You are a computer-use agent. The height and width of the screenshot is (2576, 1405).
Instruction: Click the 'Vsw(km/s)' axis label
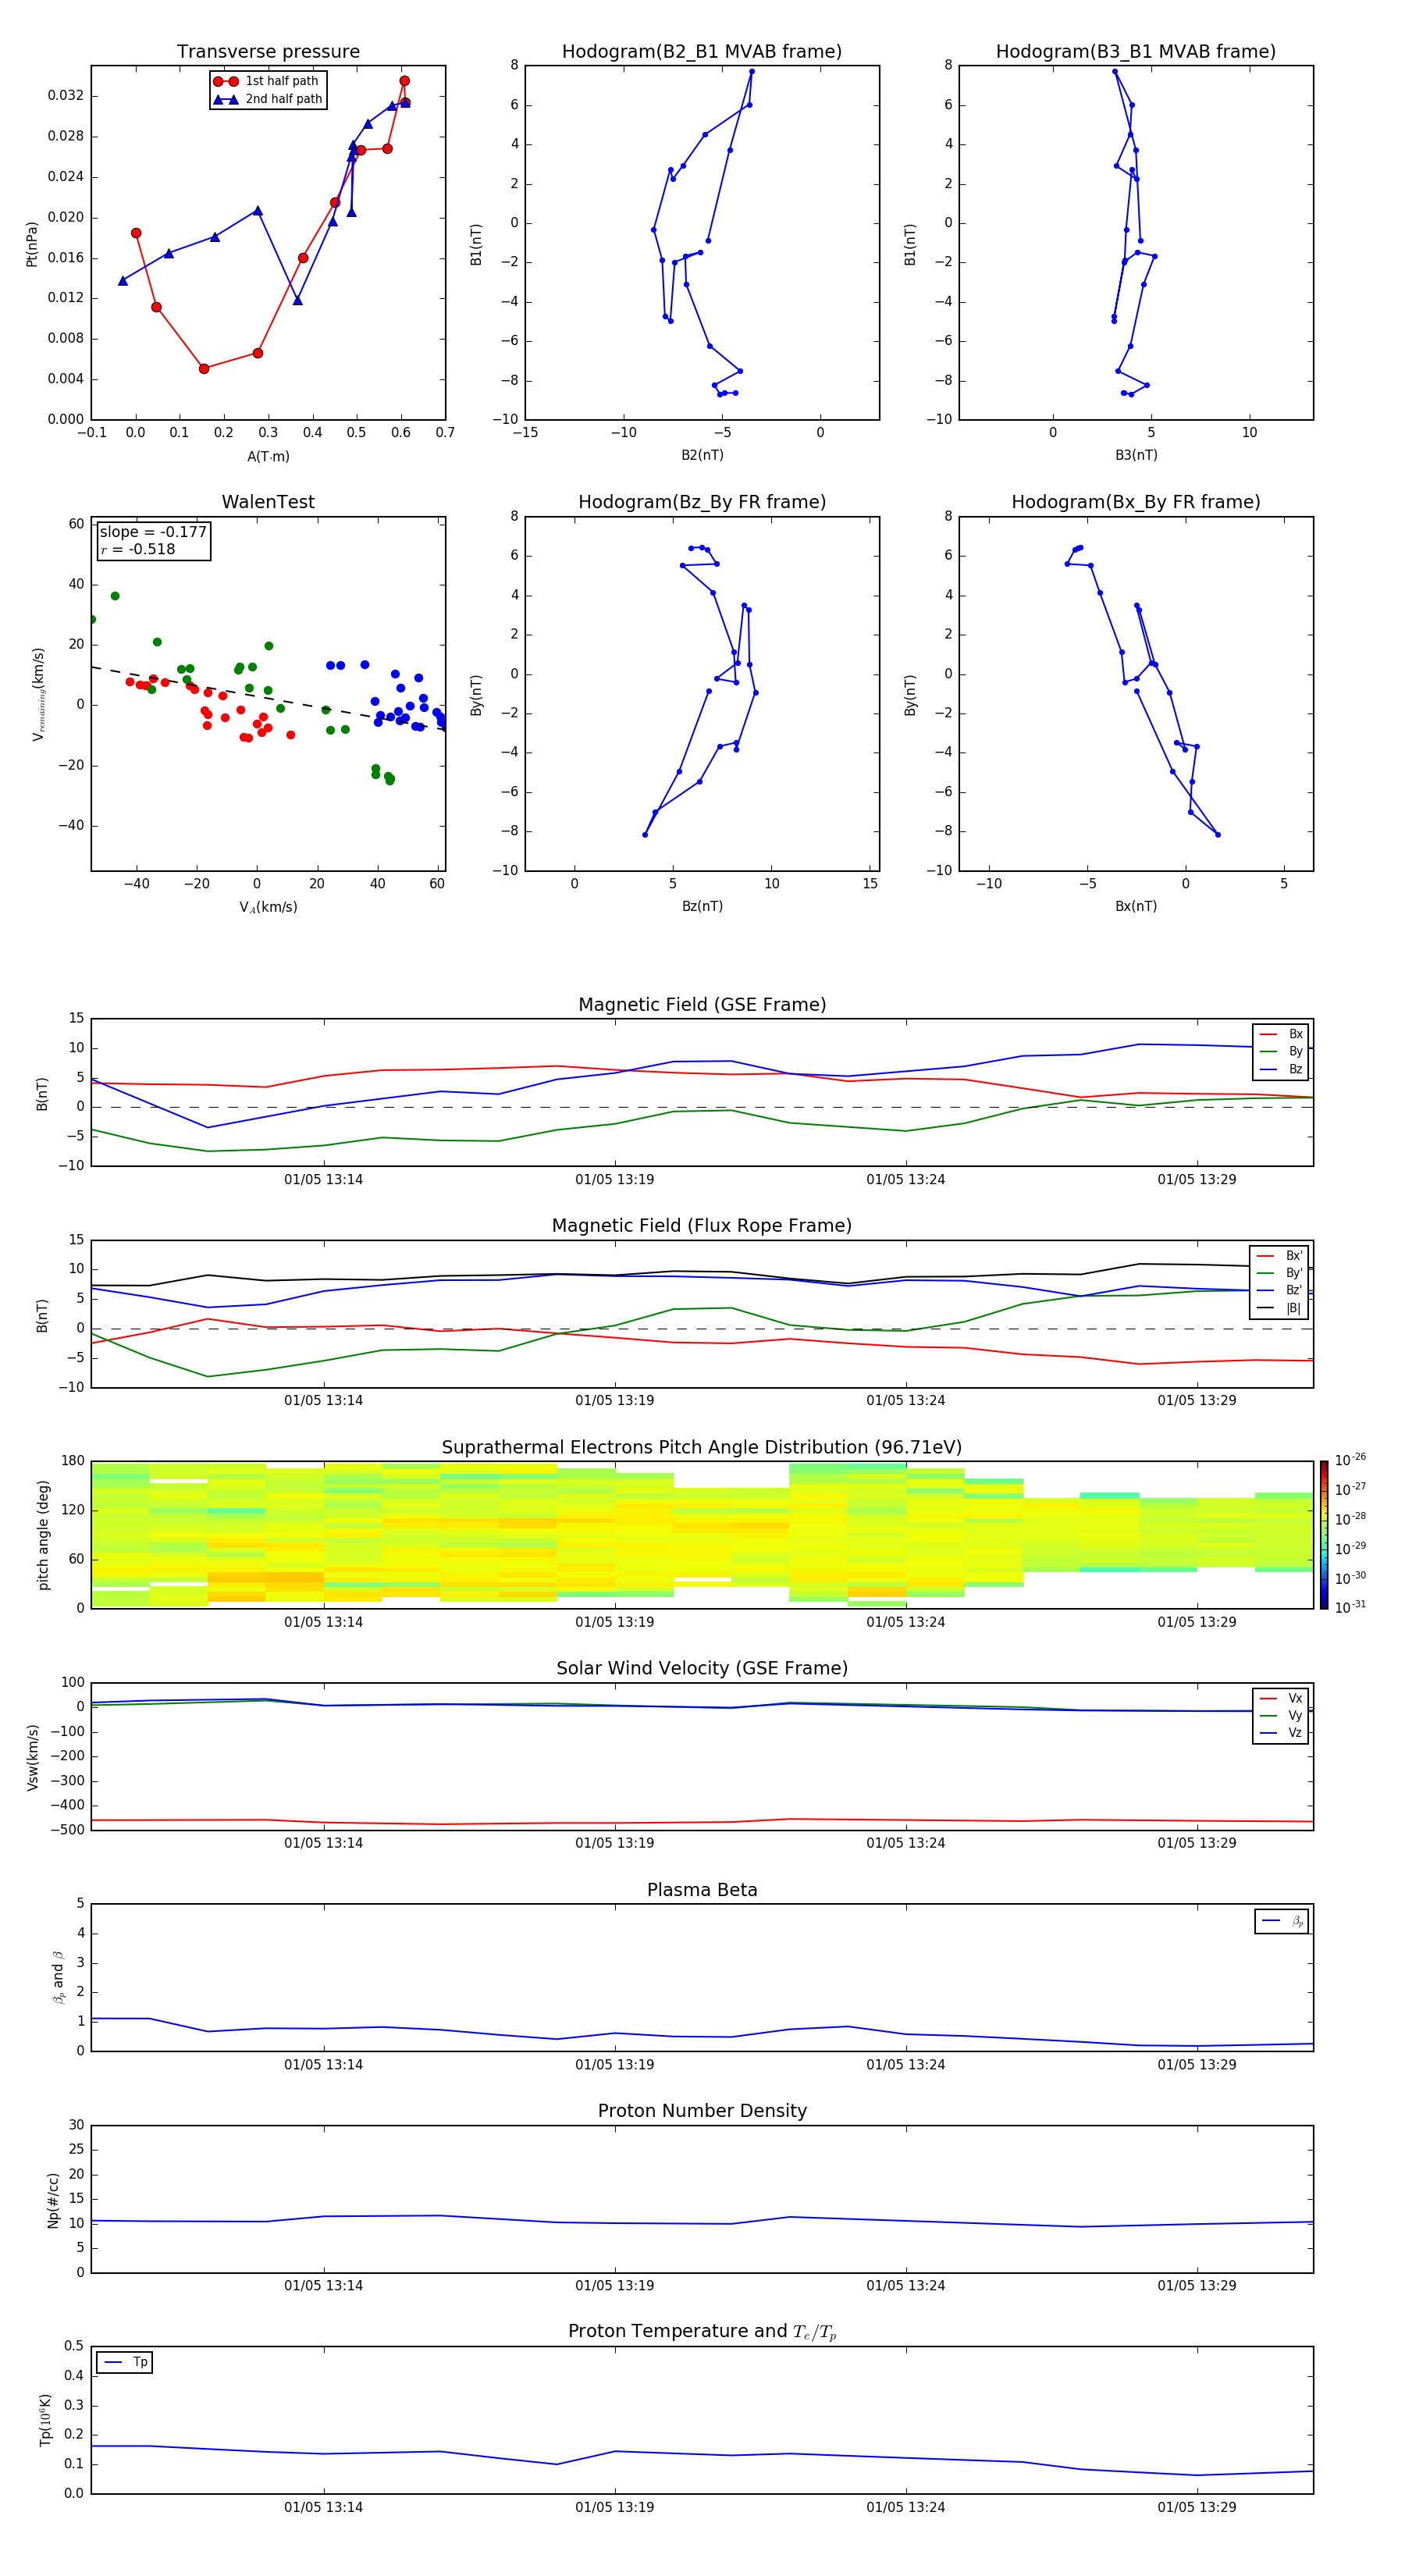32,1757
